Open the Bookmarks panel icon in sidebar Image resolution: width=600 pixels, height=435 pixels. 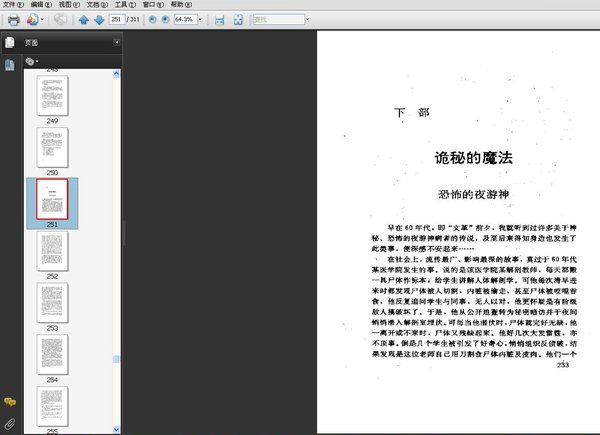10,64
